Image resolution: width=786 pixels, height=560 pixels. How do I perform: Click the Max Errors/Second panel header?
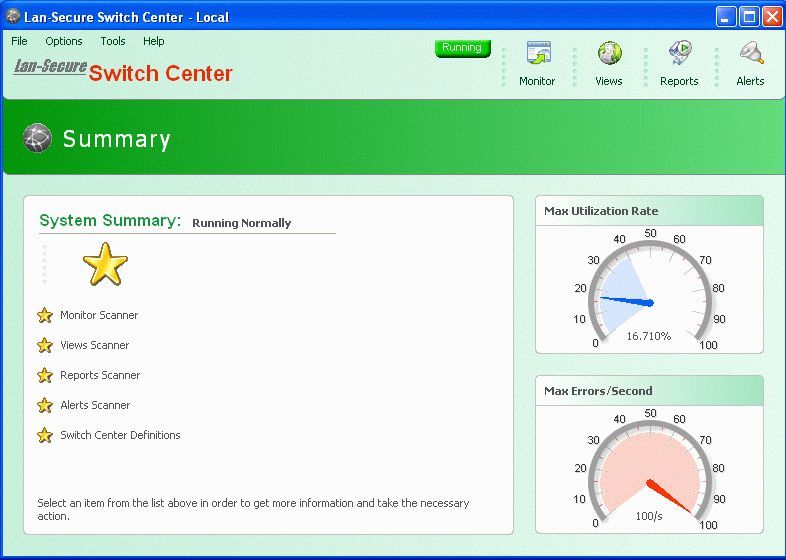[649, 391]
